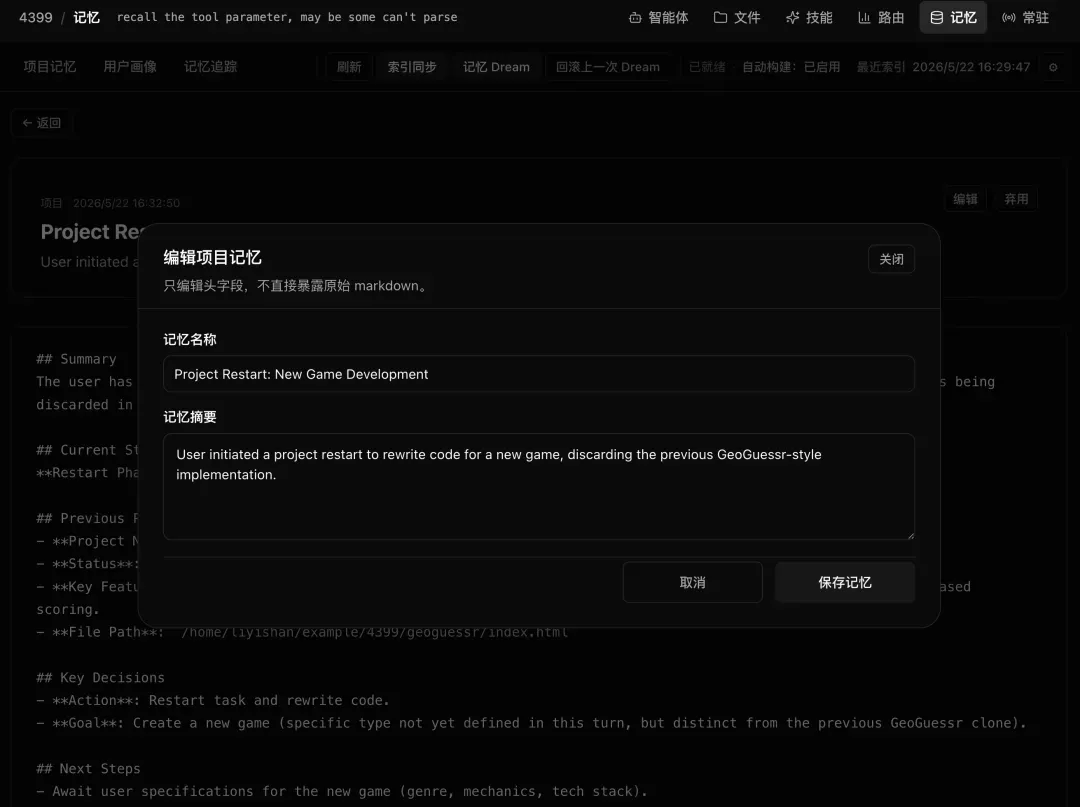Select the 记忆 memory tab
Image resolution: width=1080 pixels, height=807 pixels.
tap(953, 17)
